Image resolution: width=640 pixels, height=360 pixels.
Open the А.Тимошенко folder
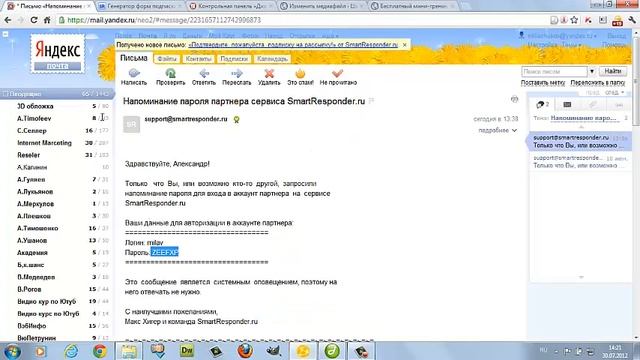click(38, 228)
